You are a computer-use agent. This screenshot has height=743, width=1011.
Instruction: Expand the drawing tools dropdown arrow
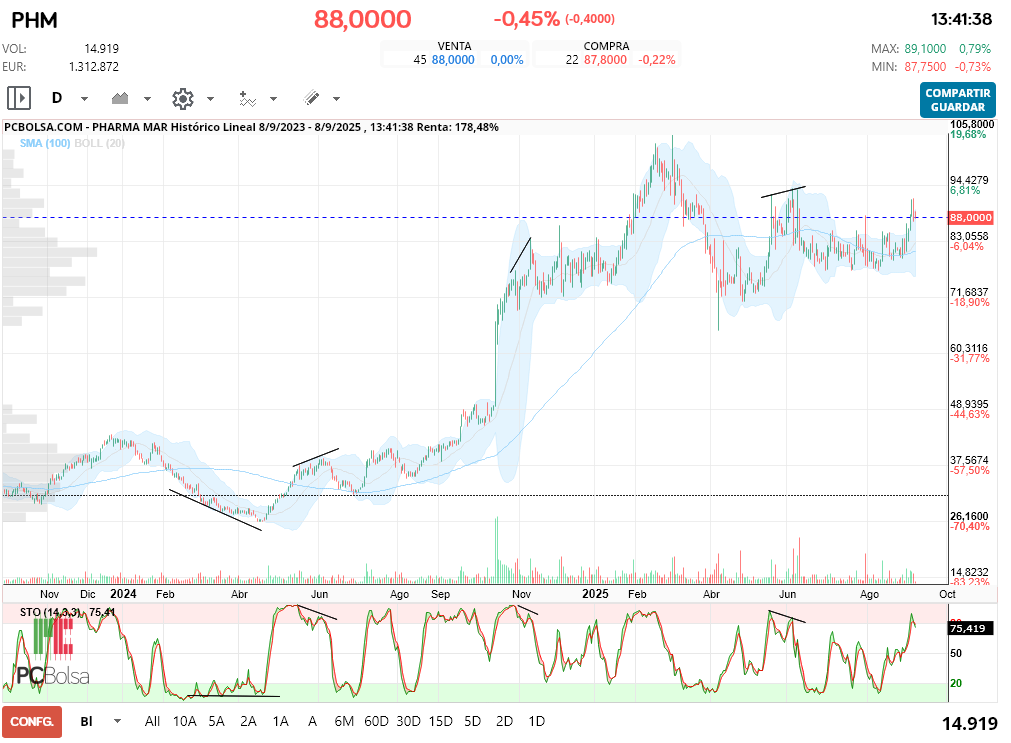tap(337, 99)
